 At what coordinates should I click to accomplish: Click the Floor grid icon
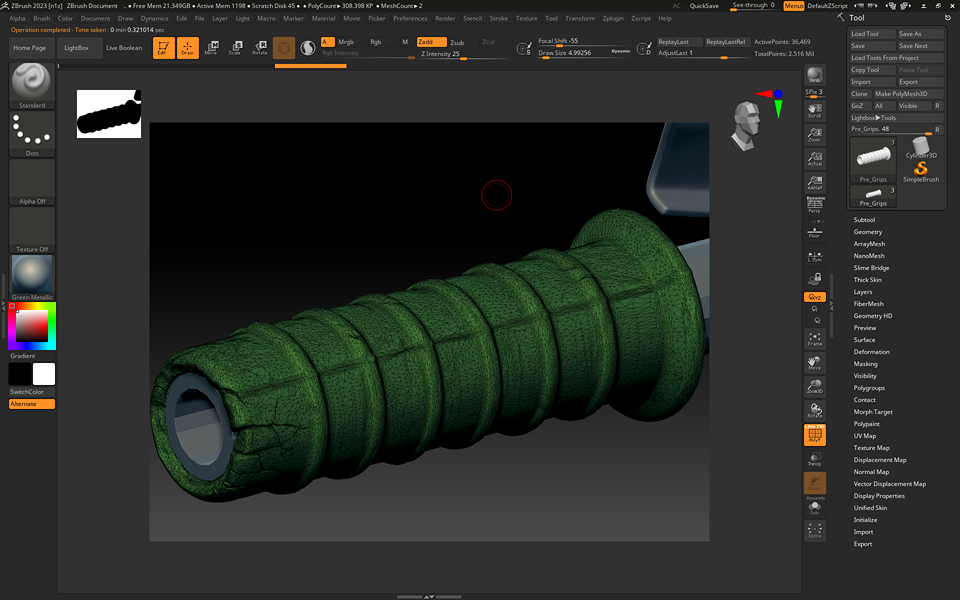click(815, 230)
